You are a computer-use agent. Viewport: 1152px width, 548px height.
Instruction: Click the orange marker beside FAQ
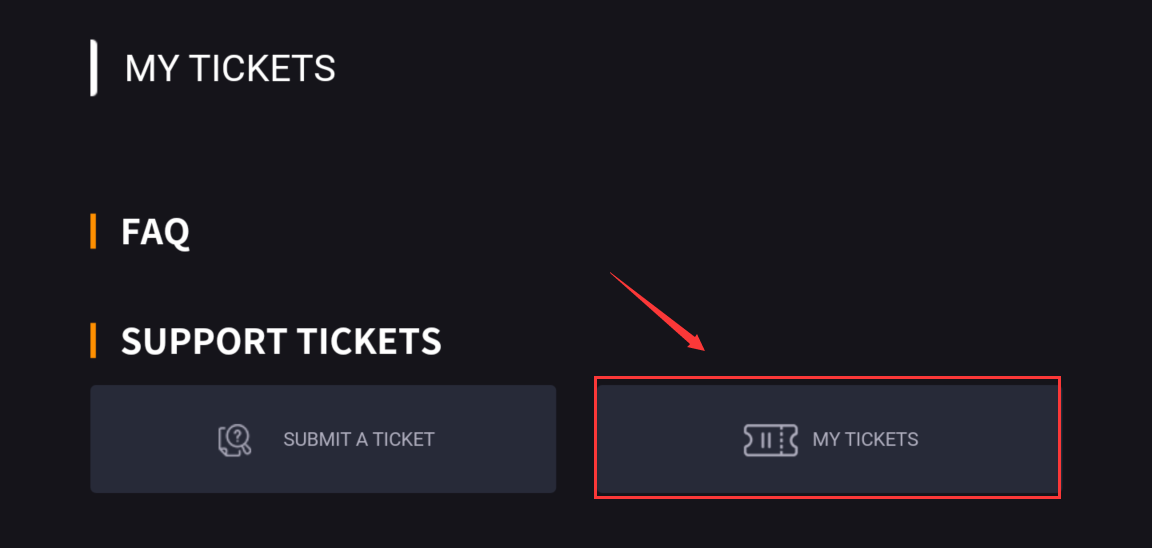93,231
